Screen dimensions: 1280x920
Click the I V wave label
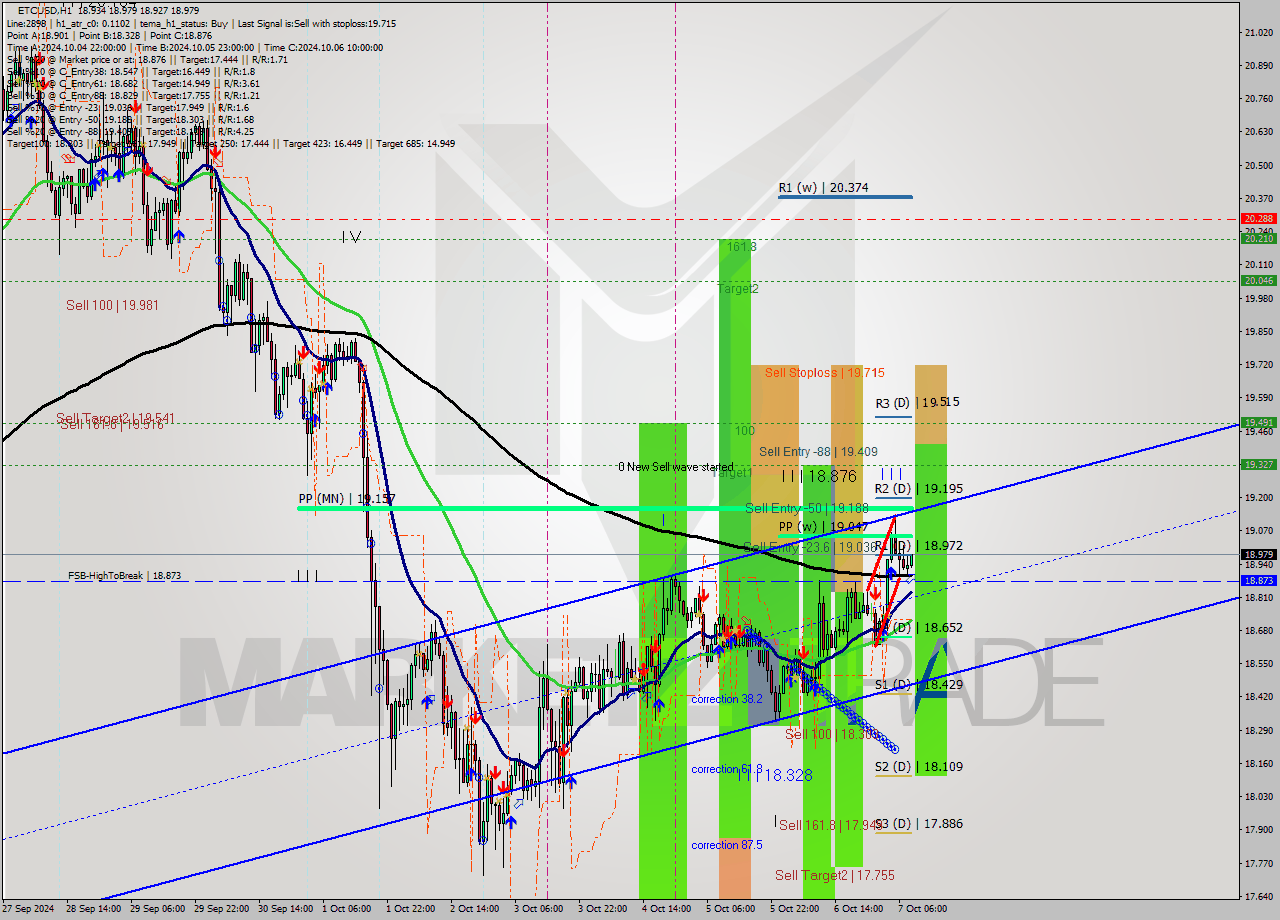tap(350, 237)
